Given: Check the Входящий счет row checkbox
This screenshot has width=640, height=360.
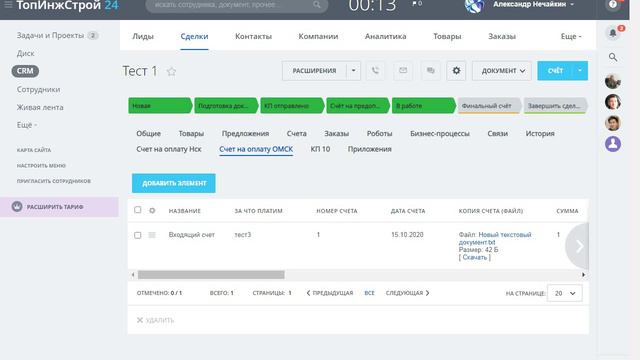Looking at the screenshot, I should point(138,235).
